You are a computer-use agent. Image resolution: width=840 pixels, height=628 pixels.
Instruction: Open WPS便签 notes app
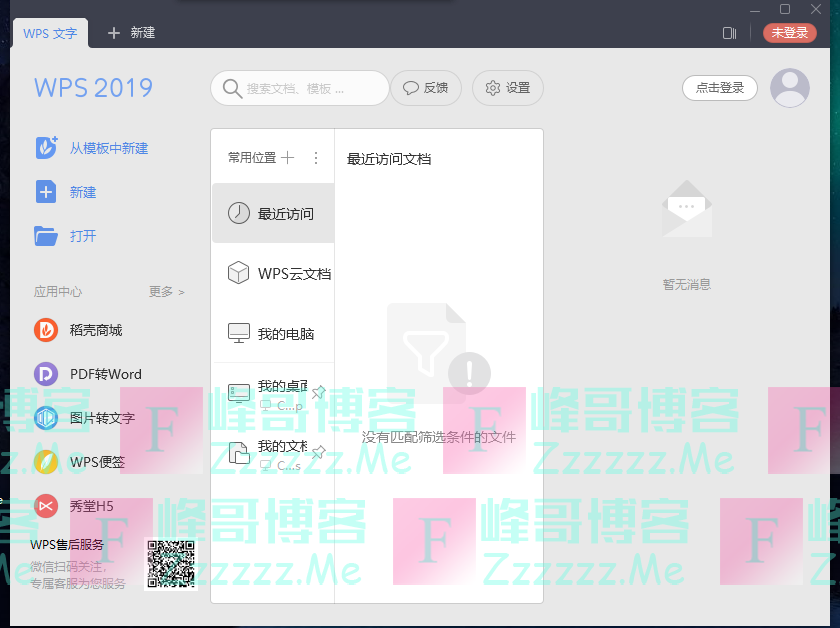46,462
